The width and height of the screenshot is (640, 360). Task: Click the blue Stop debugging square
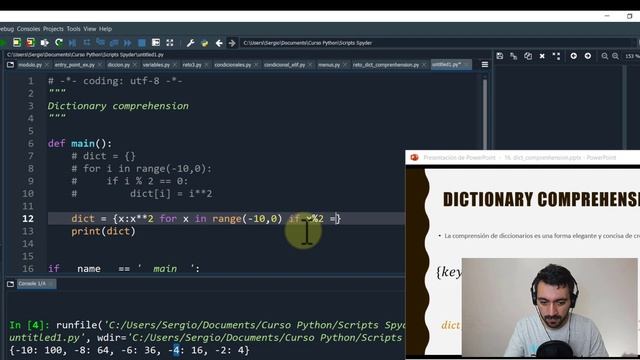(x=142, y=42)
